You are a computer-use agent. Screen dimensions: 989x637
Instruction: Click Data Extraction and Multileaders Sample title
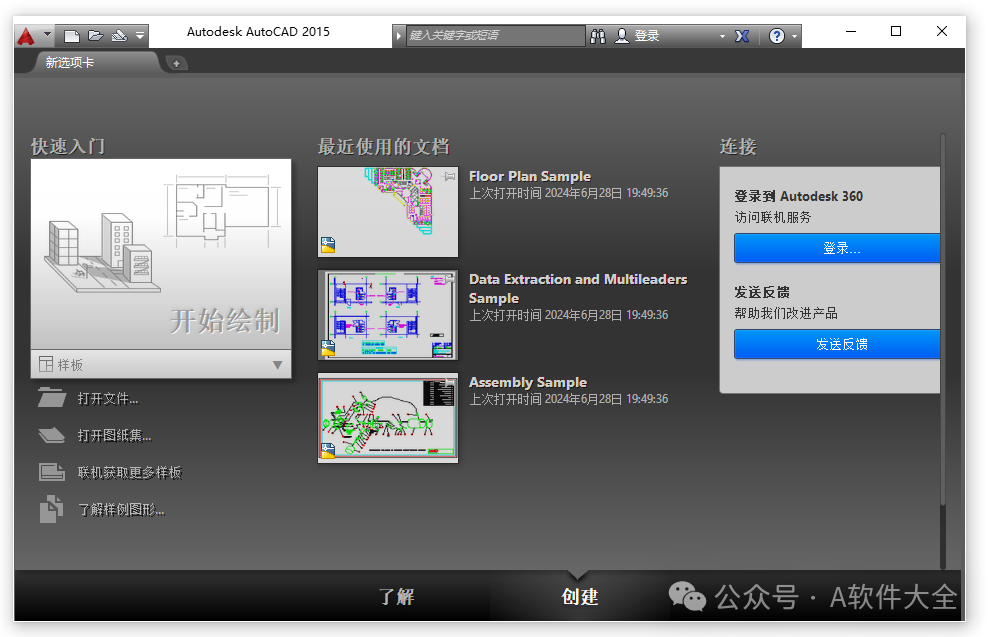[x=578, y=288]
